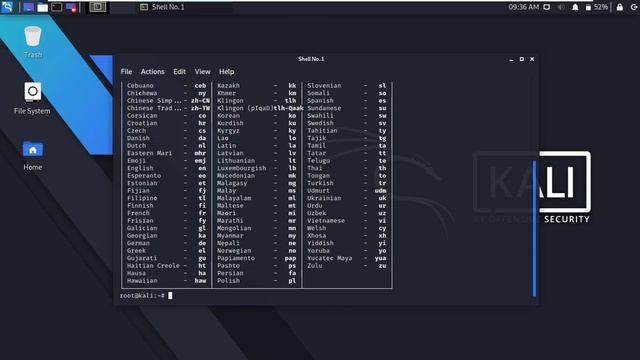Screen dimensions: 640x360
Task: Click the battery 52% indicator
Action: pyautogui.click(x=597, y=7)
